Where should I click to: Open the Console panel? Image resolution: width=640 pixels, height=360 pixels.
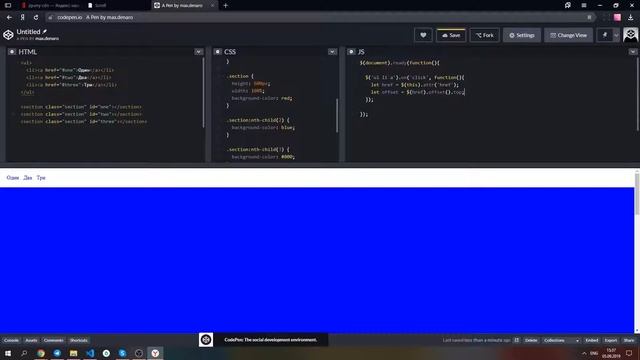11,340
